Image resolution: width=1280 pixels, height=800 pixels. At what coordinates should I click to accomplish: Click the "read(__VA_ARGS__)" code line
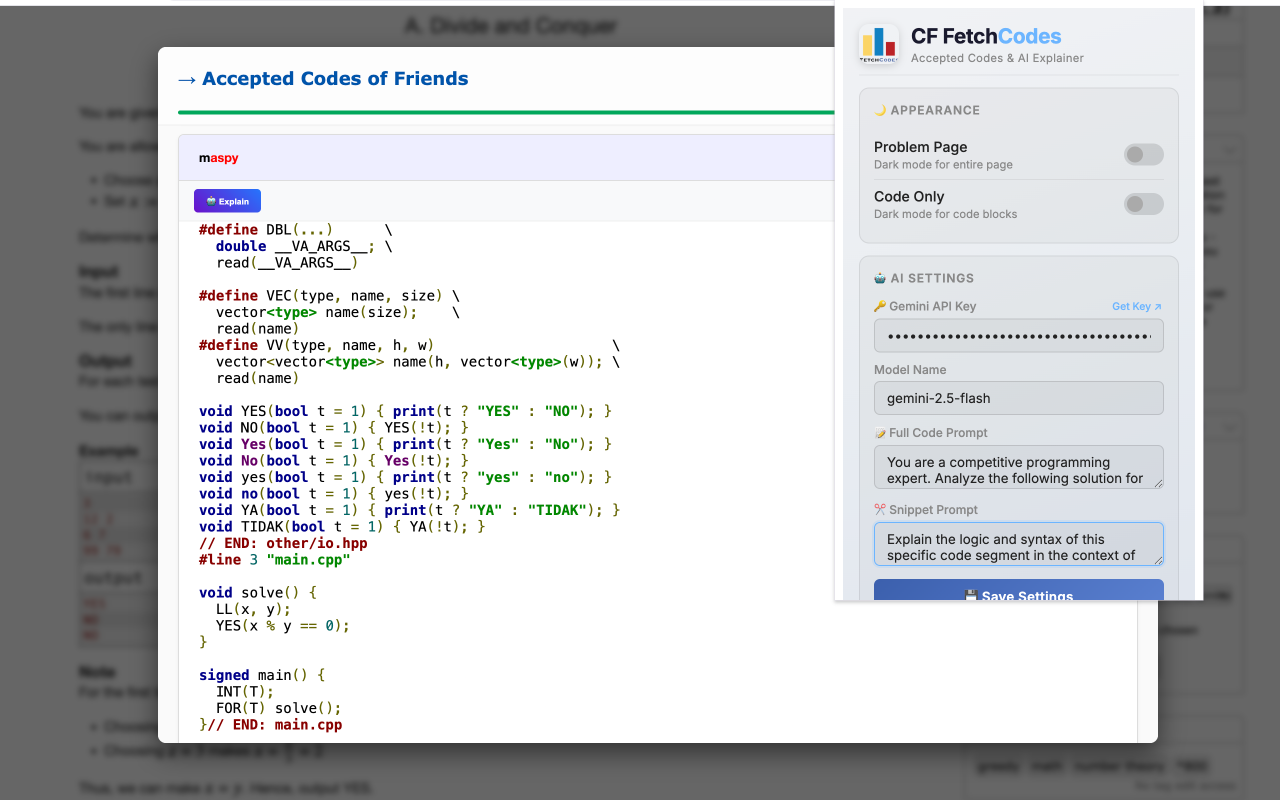click(x=287, y=263)
